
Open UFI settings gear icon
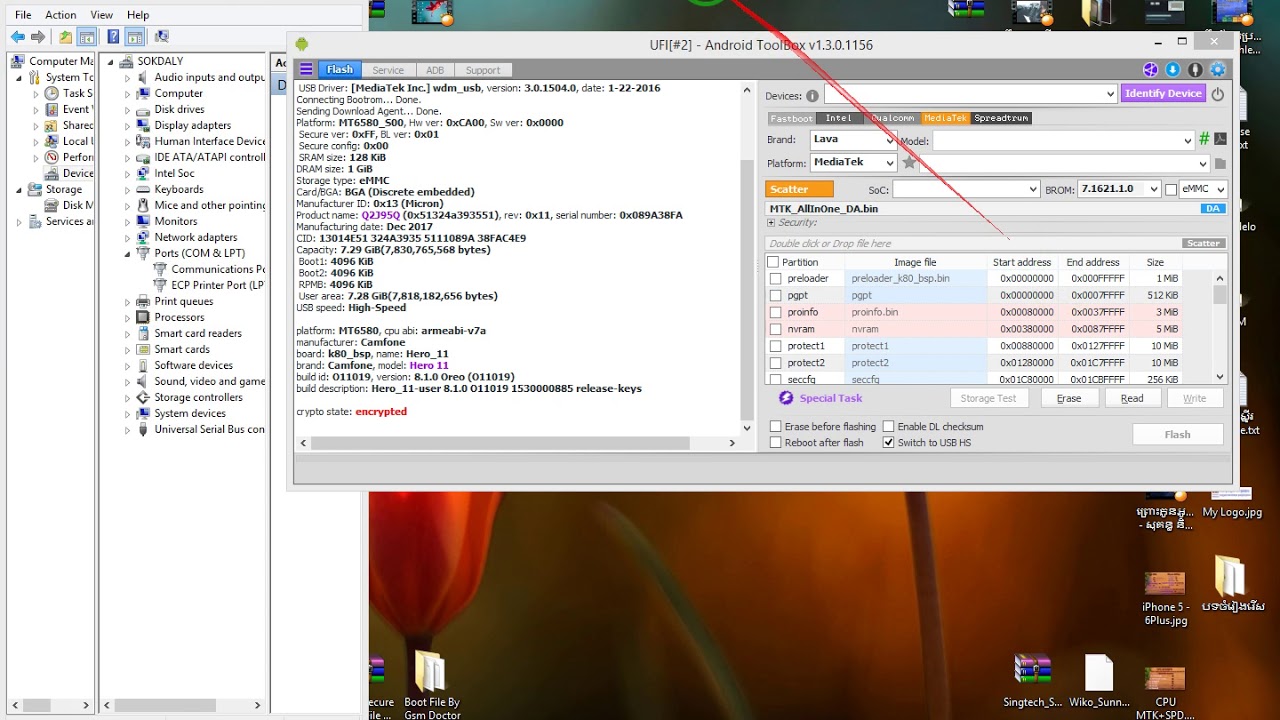[1218, 70]
